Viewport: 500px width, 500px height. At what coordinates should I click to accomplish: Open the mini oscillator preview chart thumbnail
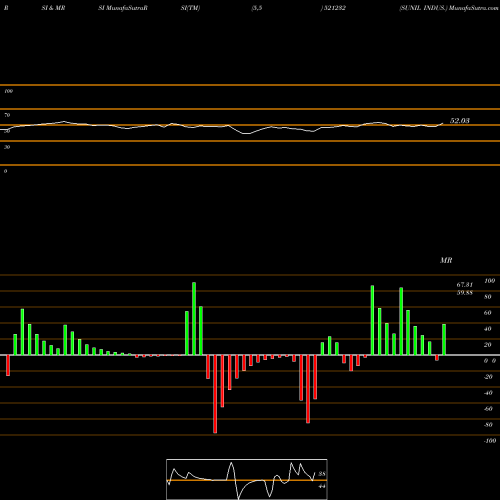[x=247, y=479]
